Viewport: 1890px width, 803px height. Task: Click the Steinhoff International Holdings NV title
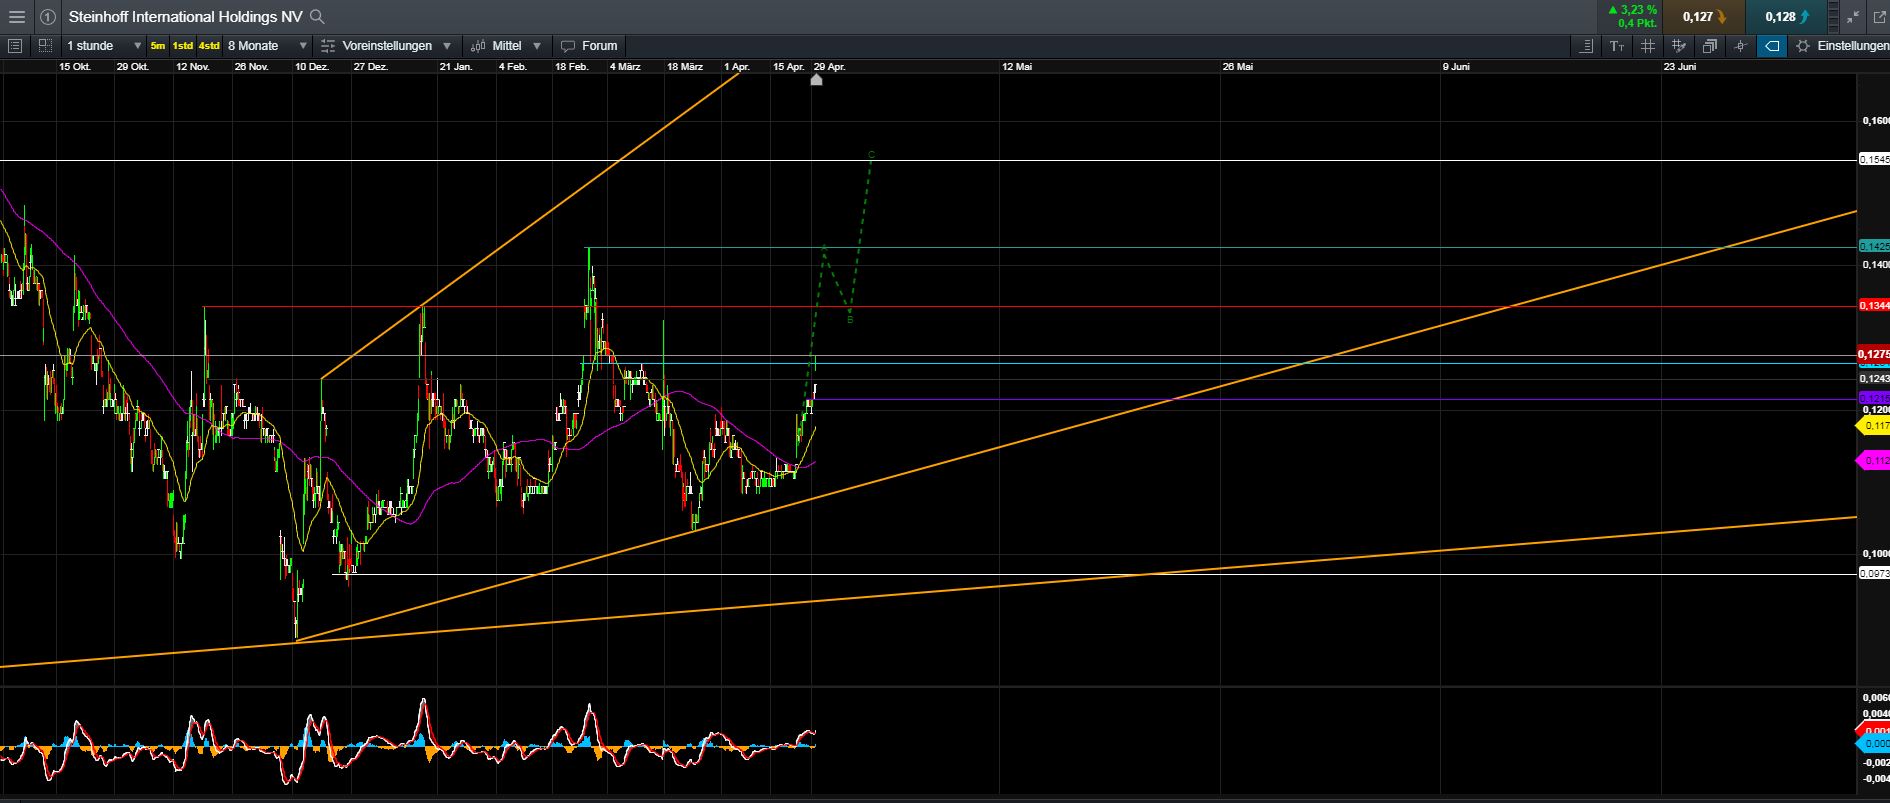(186, 17)
